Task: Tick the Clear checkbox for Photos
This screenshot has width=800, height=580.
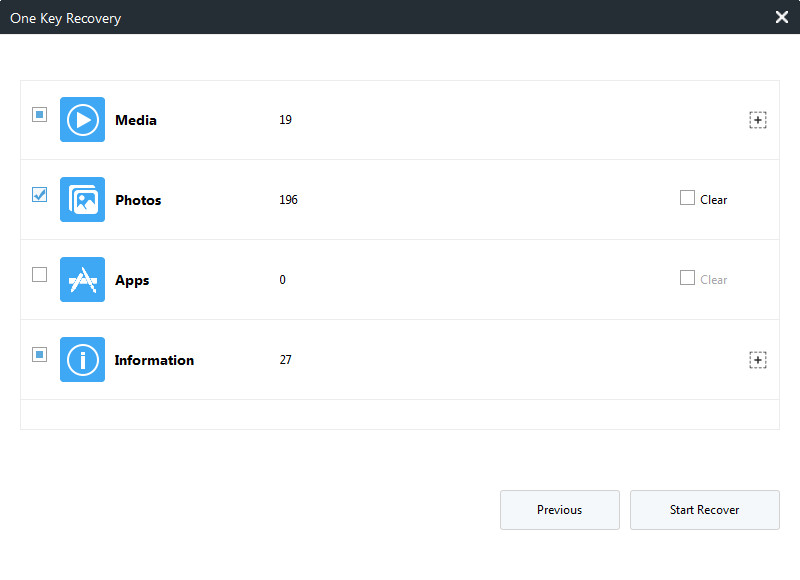Action: (687, 197)
